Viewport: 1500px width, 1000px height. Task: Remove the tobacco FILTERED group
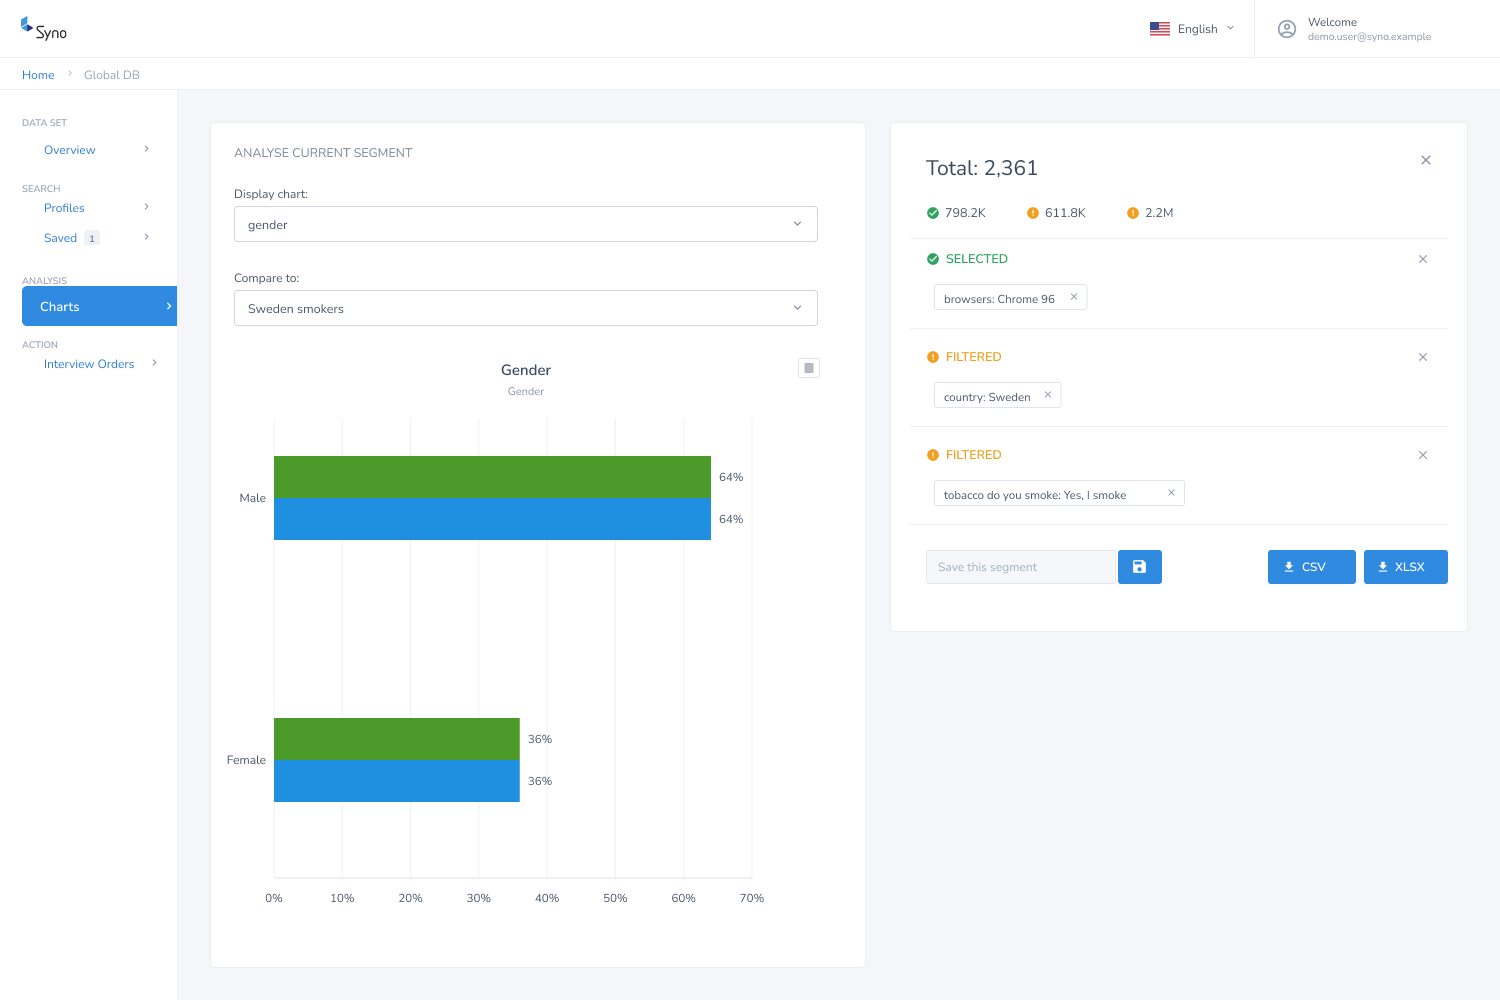(x=1423, y=455)
